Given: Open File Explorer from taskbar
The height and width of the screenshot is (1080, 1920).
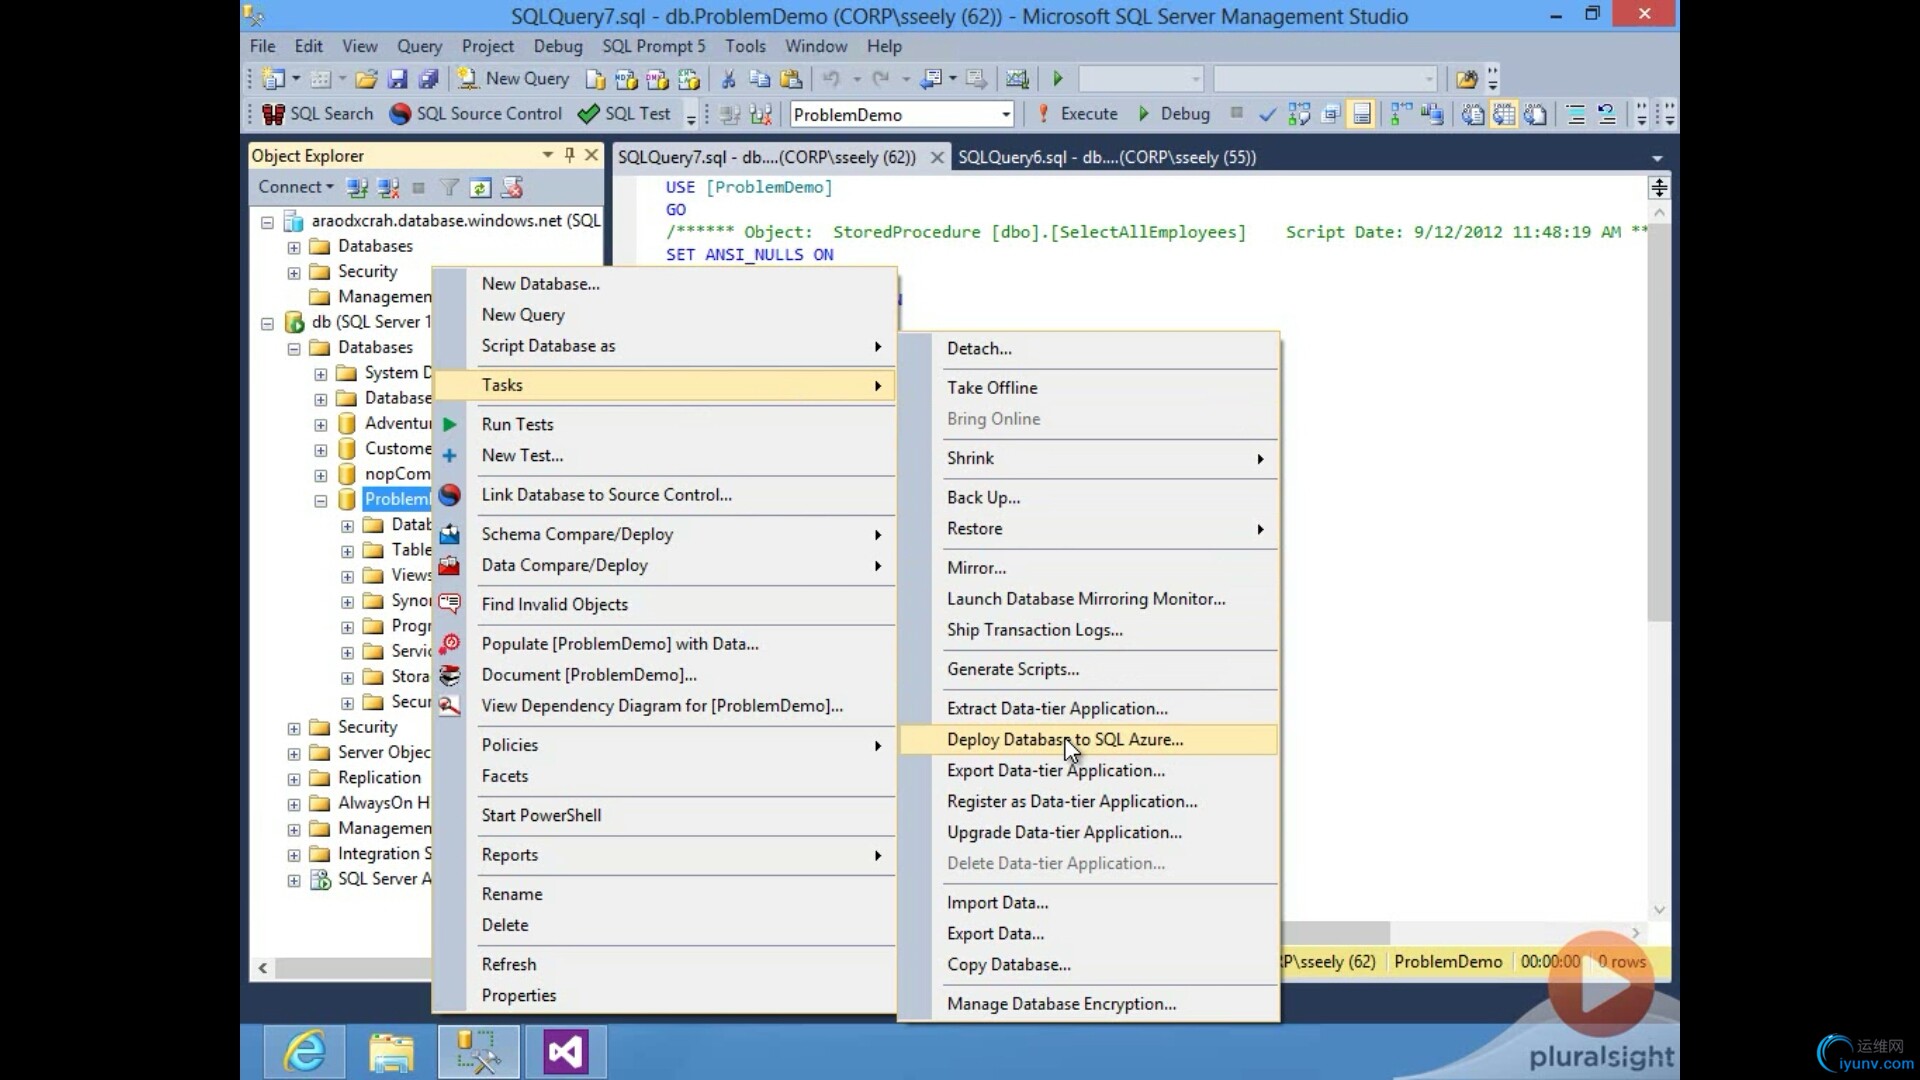Looking at the screenshot, I should tap(391, 1052).
